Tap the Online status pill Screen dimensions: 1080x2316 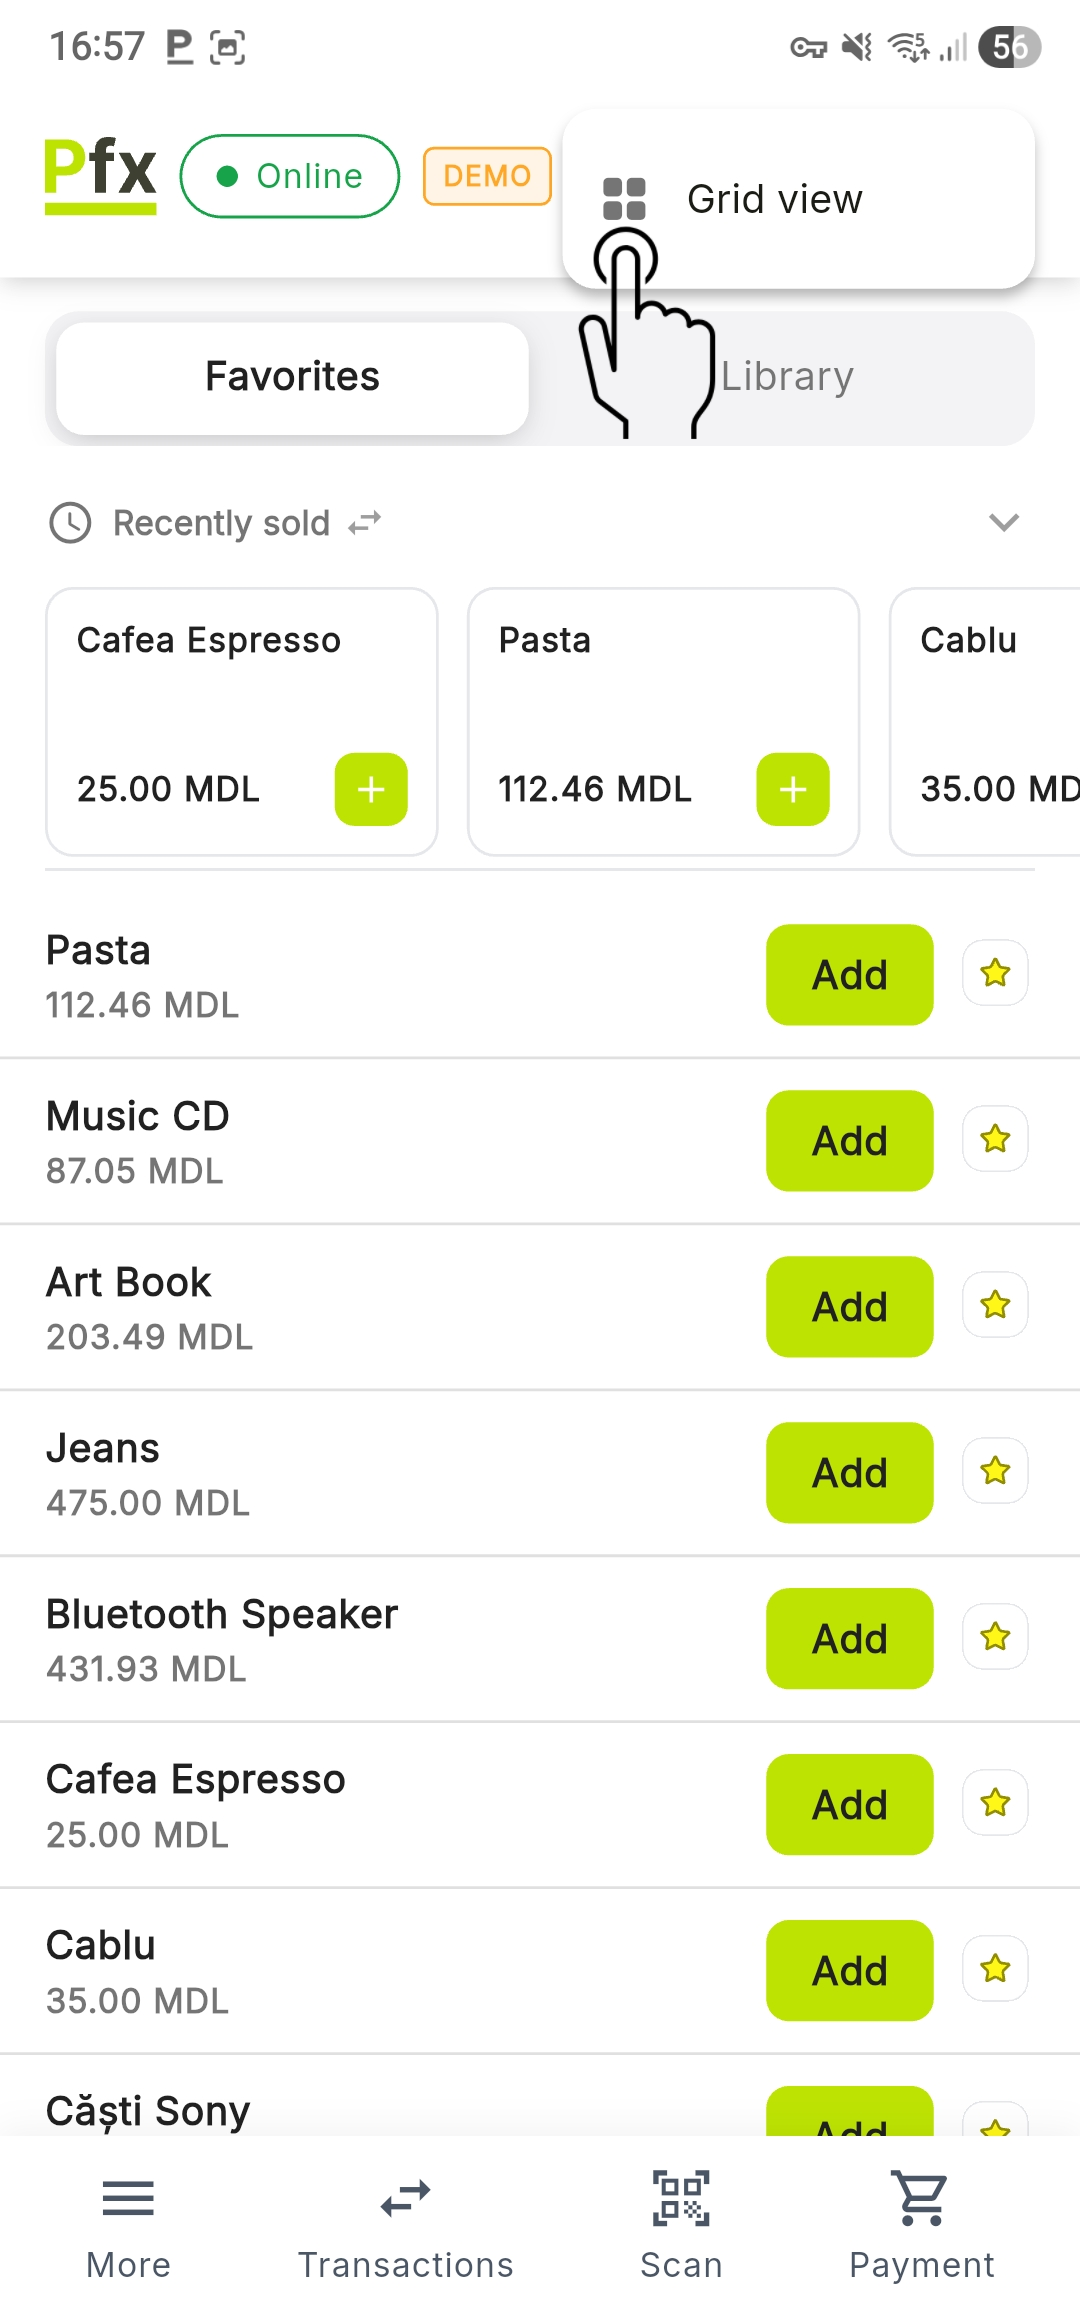(290, 176)
